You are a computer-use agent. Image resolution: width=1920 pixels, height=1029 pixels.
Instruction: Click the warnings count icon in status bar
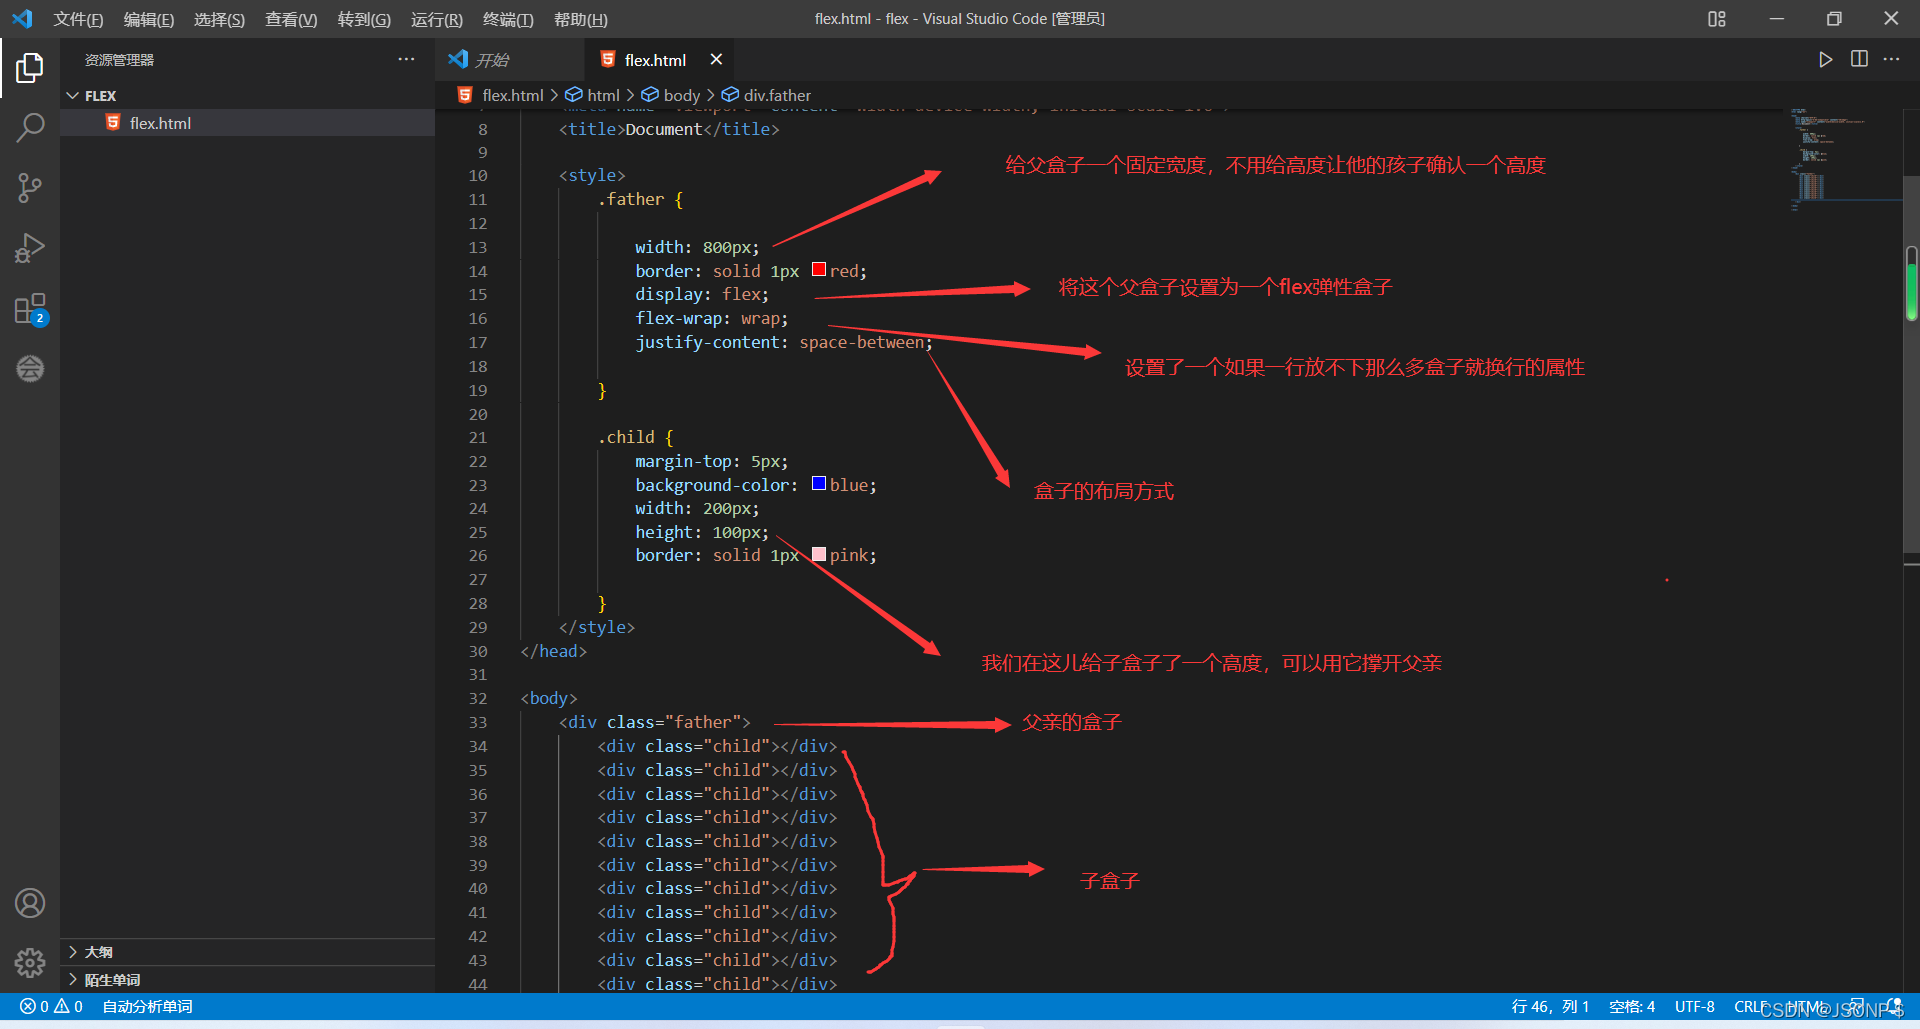pos(62,1006)
